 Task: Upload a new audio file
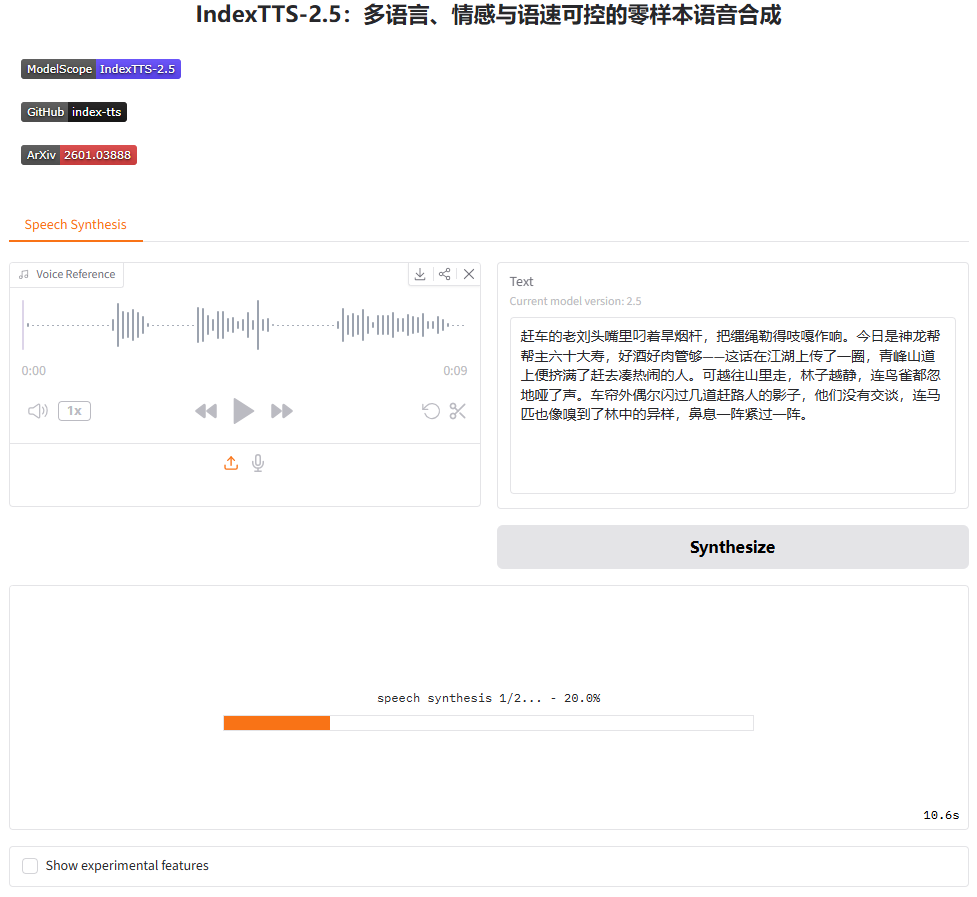point(231,463)
